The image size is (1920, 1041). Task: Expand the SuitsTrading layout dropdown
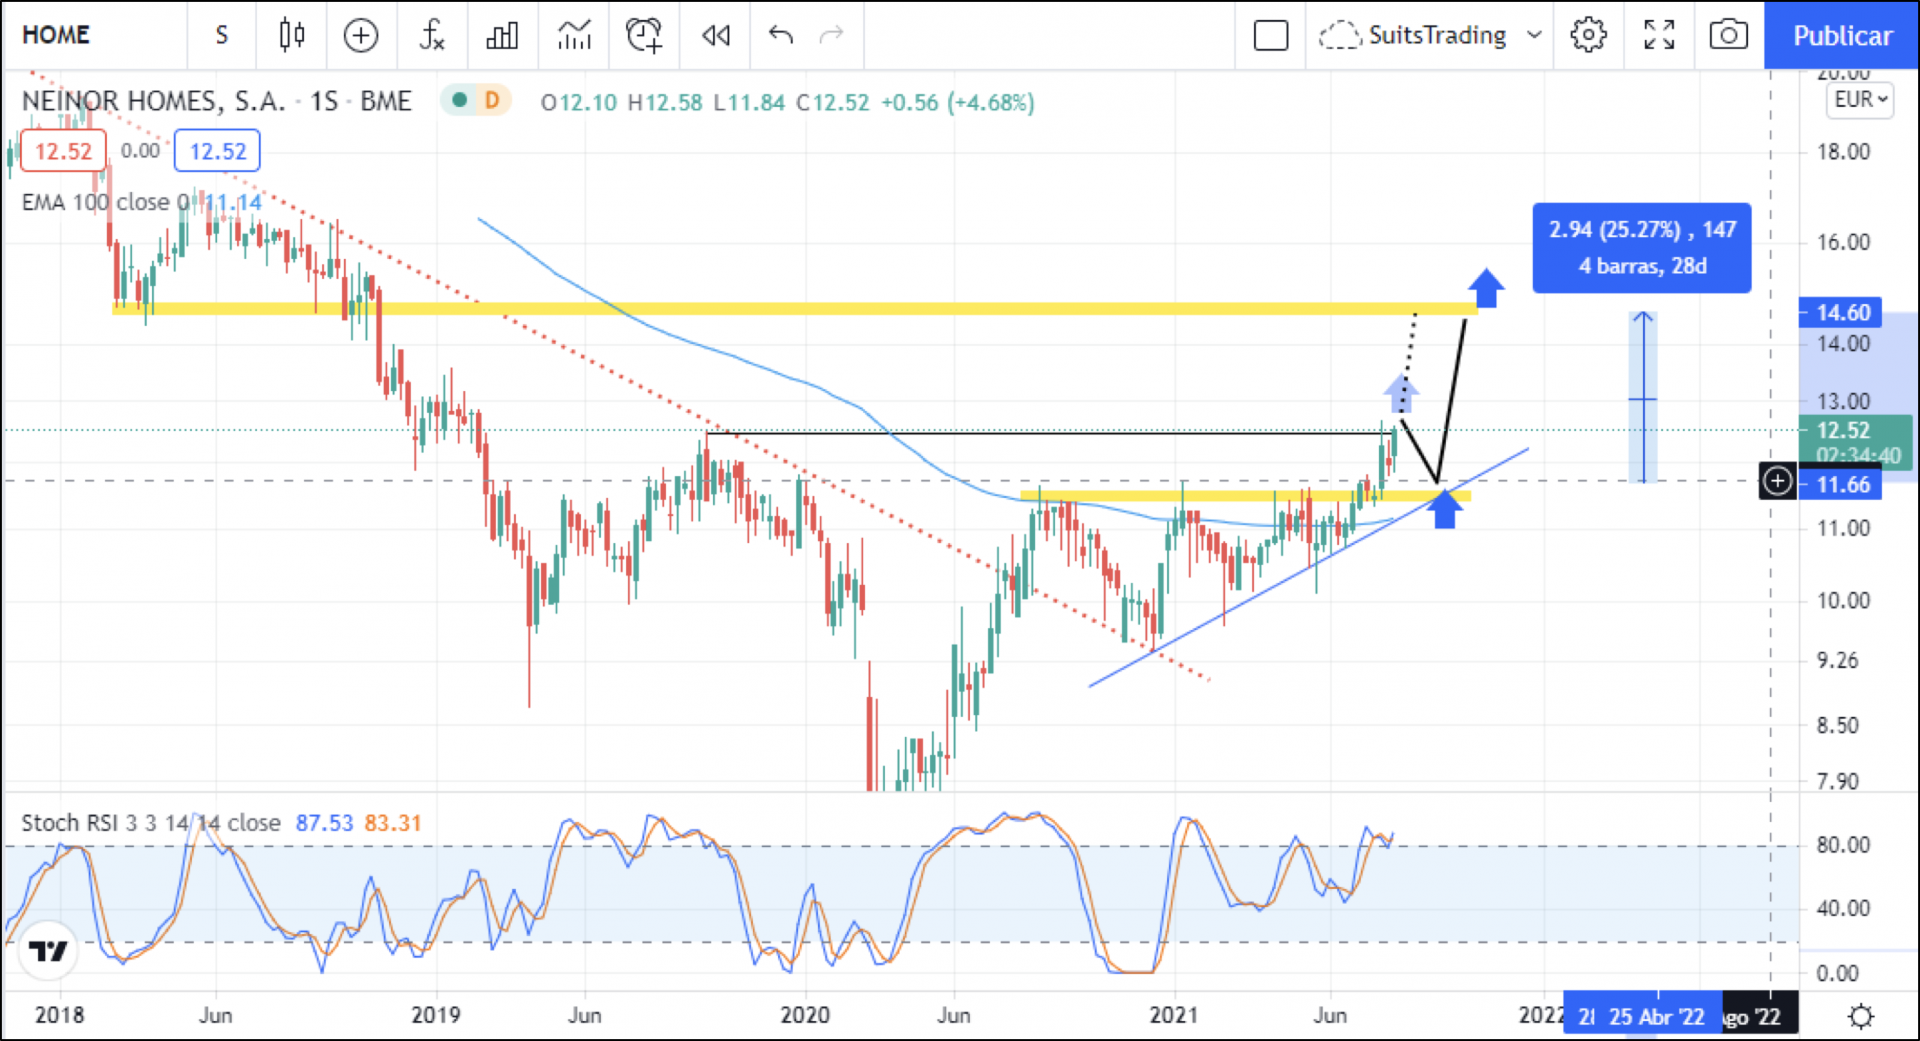pos(1533,36)
